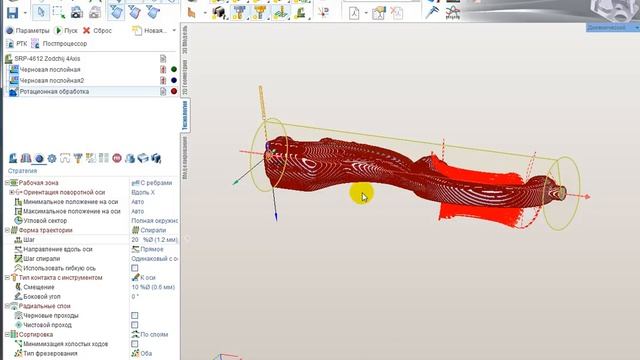Image resolution: width=640 pixels, height=360 pixels.
Task: Enable 'Черновые проходы' checkbox
Action: (x=135, y=316)
